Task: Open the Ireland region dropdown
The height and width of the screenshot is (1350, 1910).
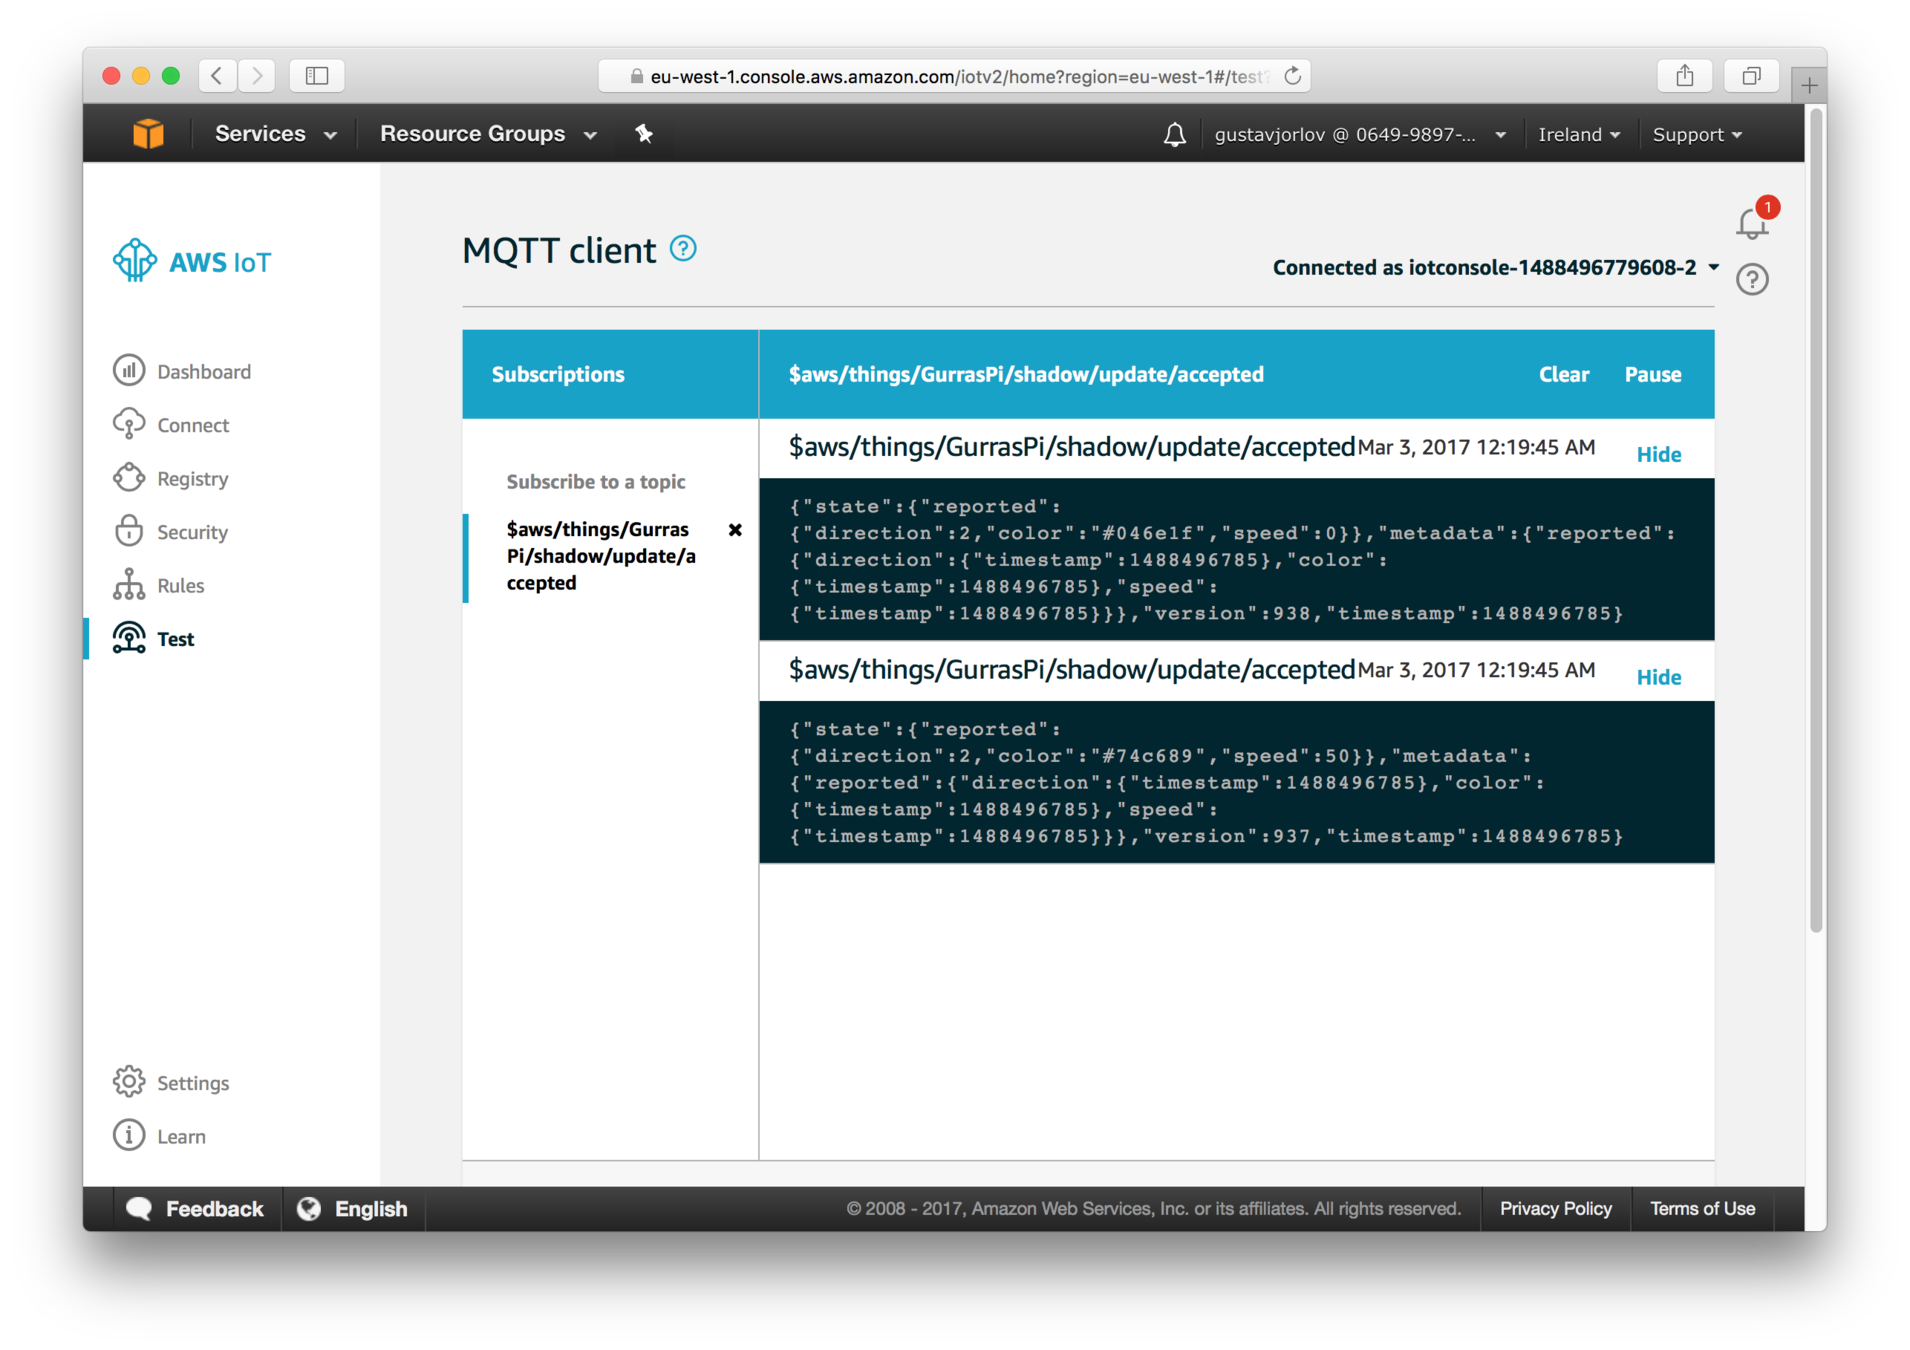Action: coord(1579,134)
